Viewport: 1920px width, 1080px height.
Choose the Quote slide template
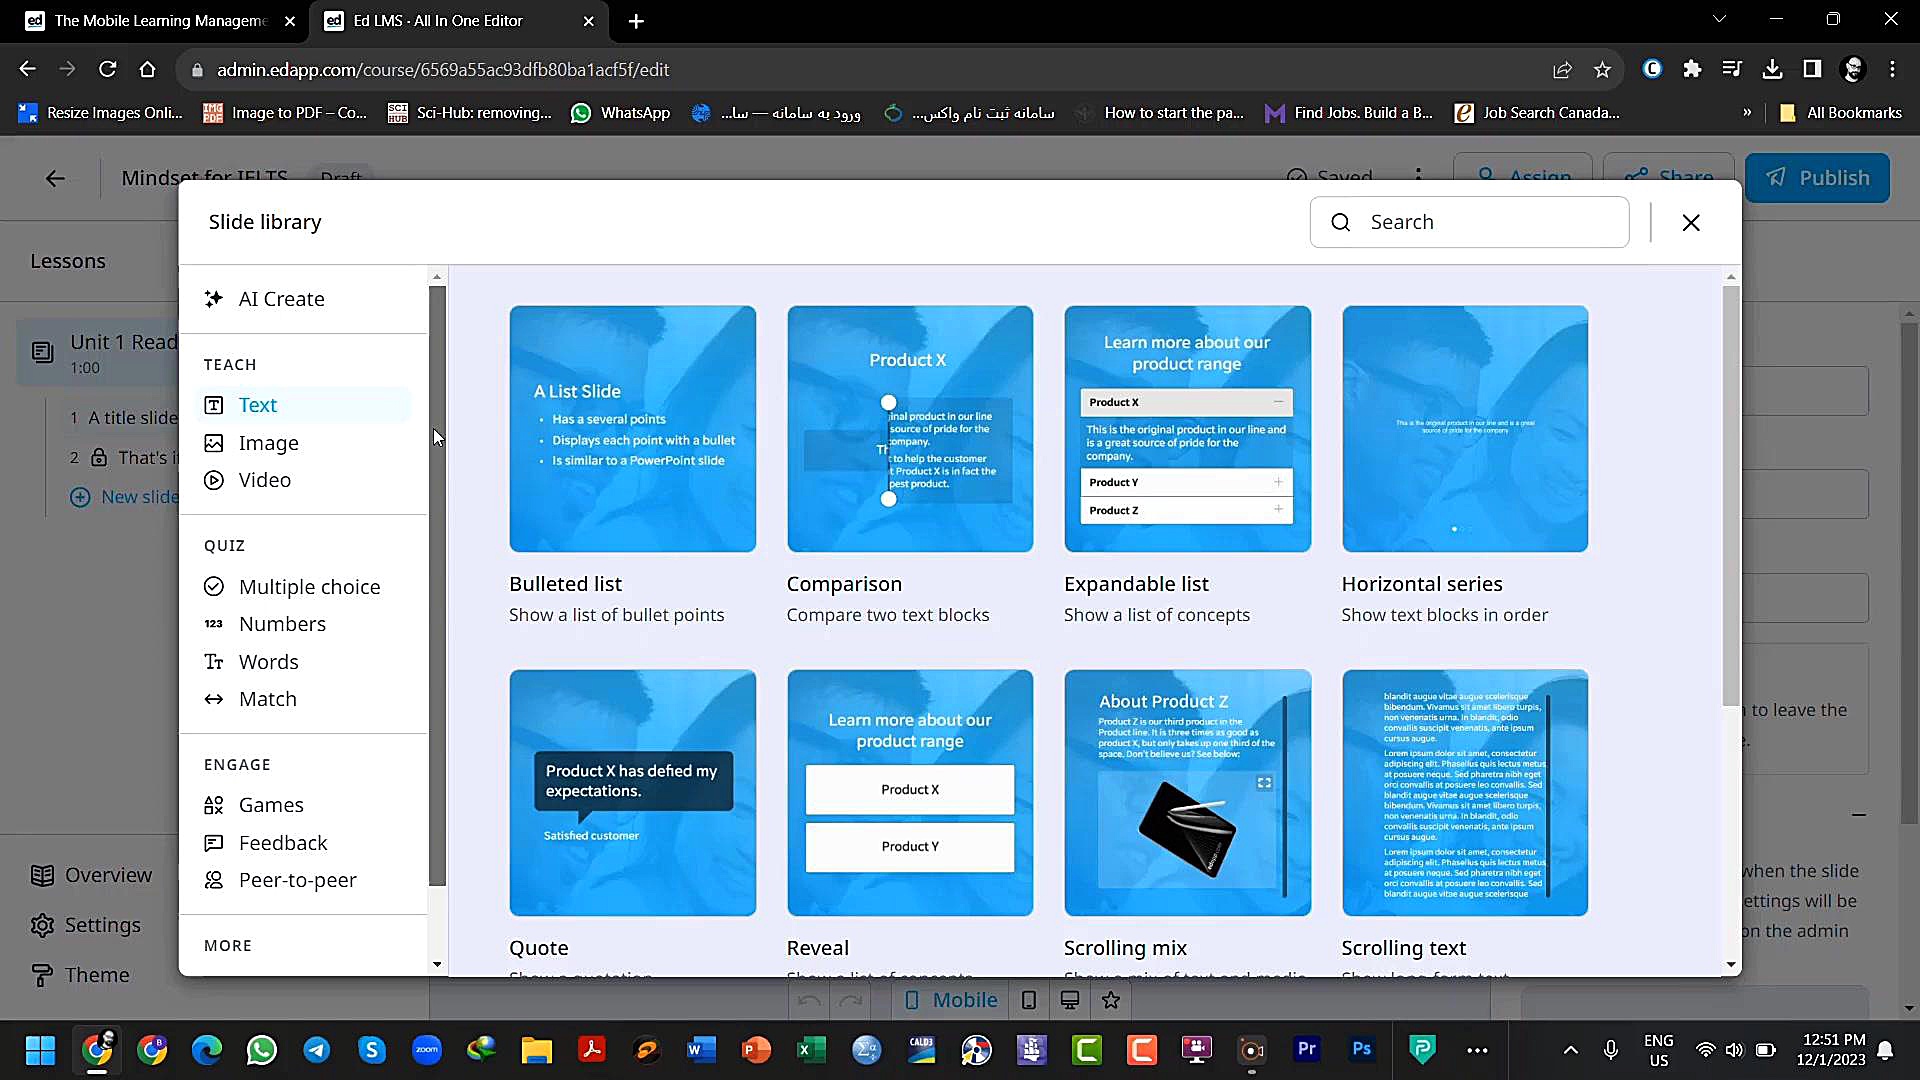(x=632, y=793)
